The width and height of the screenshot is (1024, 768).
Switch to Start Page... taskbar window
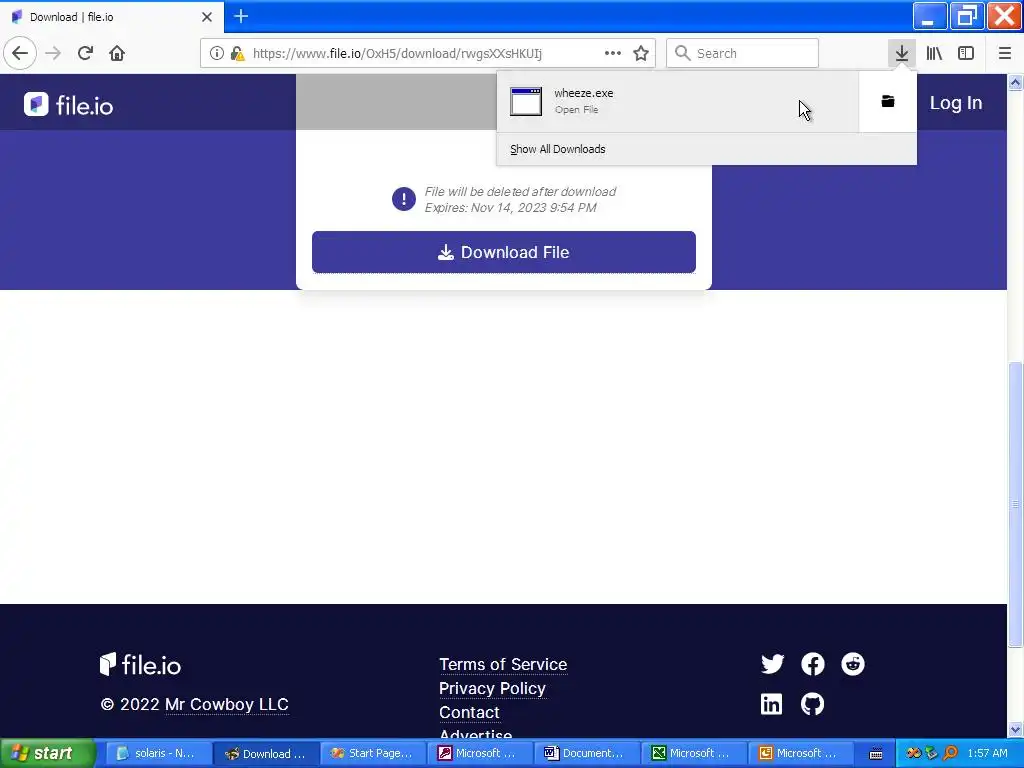(373, 753)
